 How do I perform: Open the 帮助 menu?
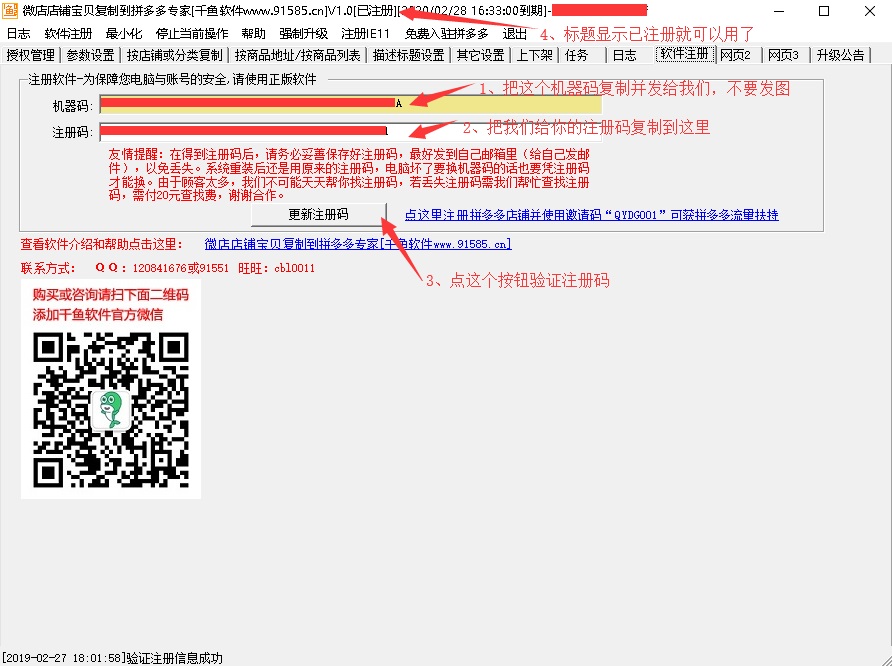[x=254, y=34]
